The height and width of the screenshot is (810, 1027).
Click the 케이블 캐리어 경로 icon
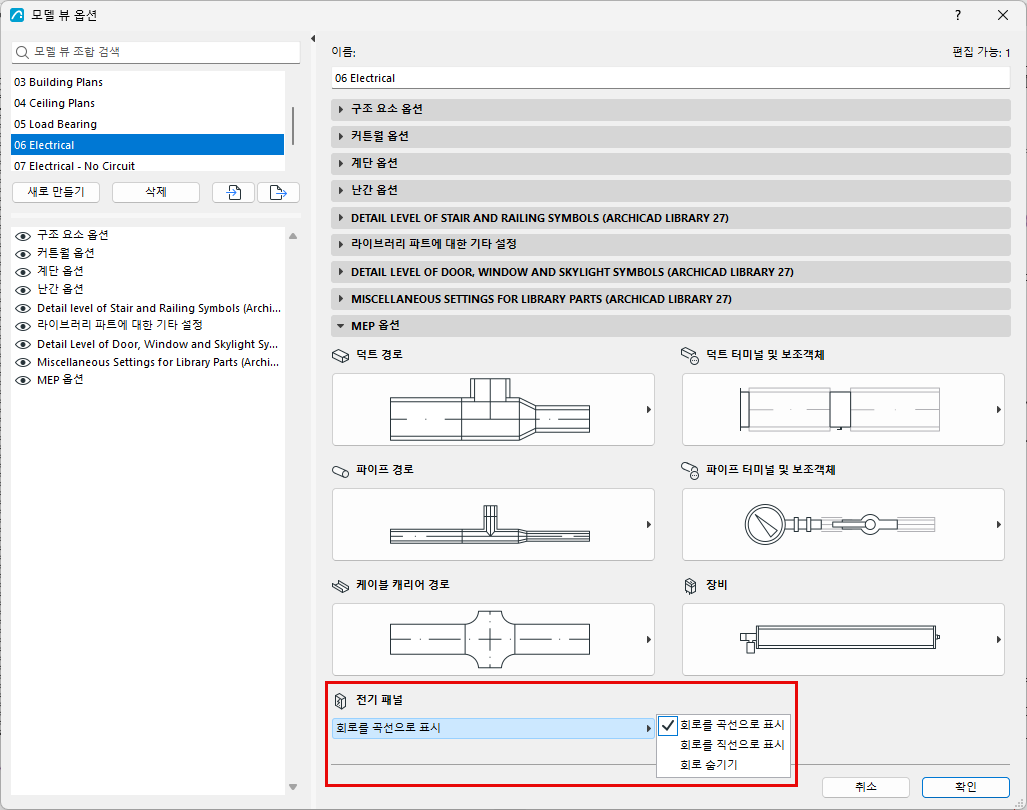(341, 585)
